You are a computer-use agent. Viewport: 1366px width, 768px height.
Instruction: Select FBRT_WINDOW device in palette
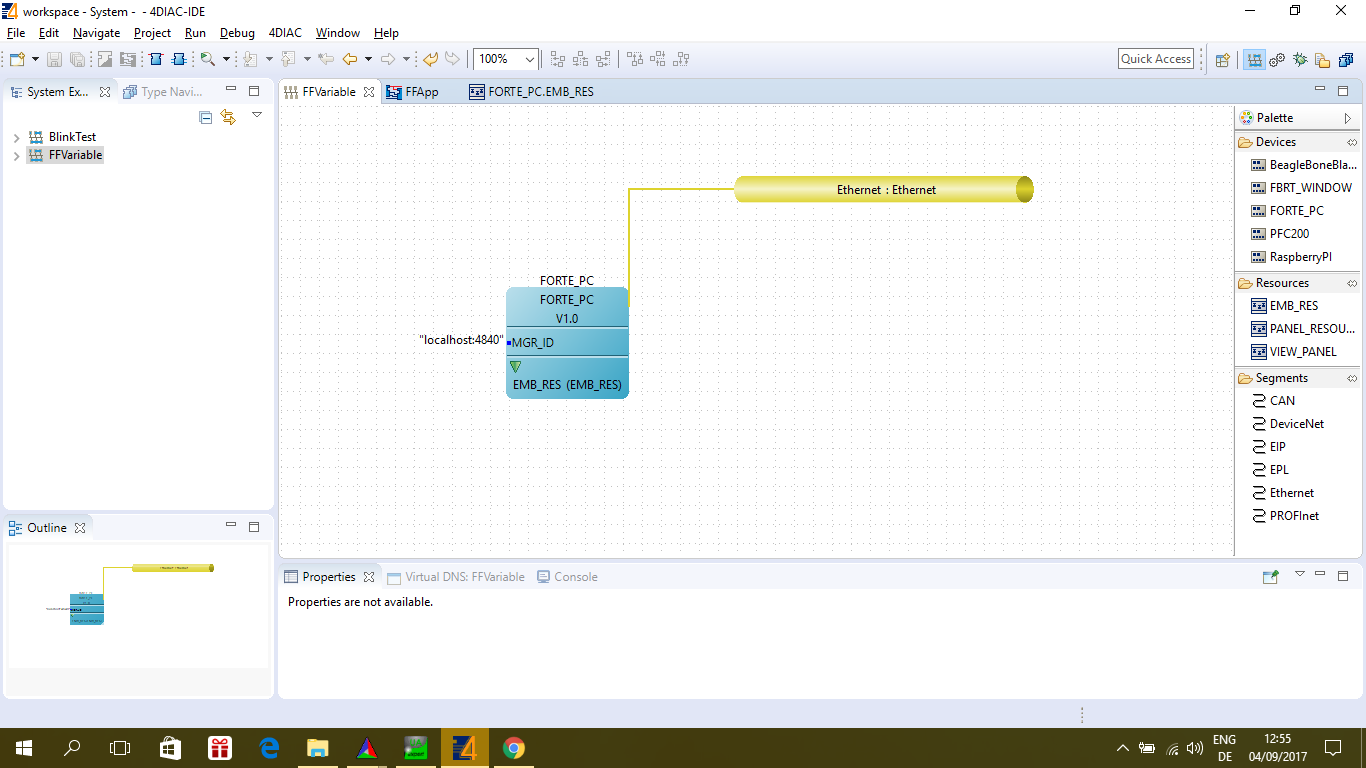coord(1301,188)
